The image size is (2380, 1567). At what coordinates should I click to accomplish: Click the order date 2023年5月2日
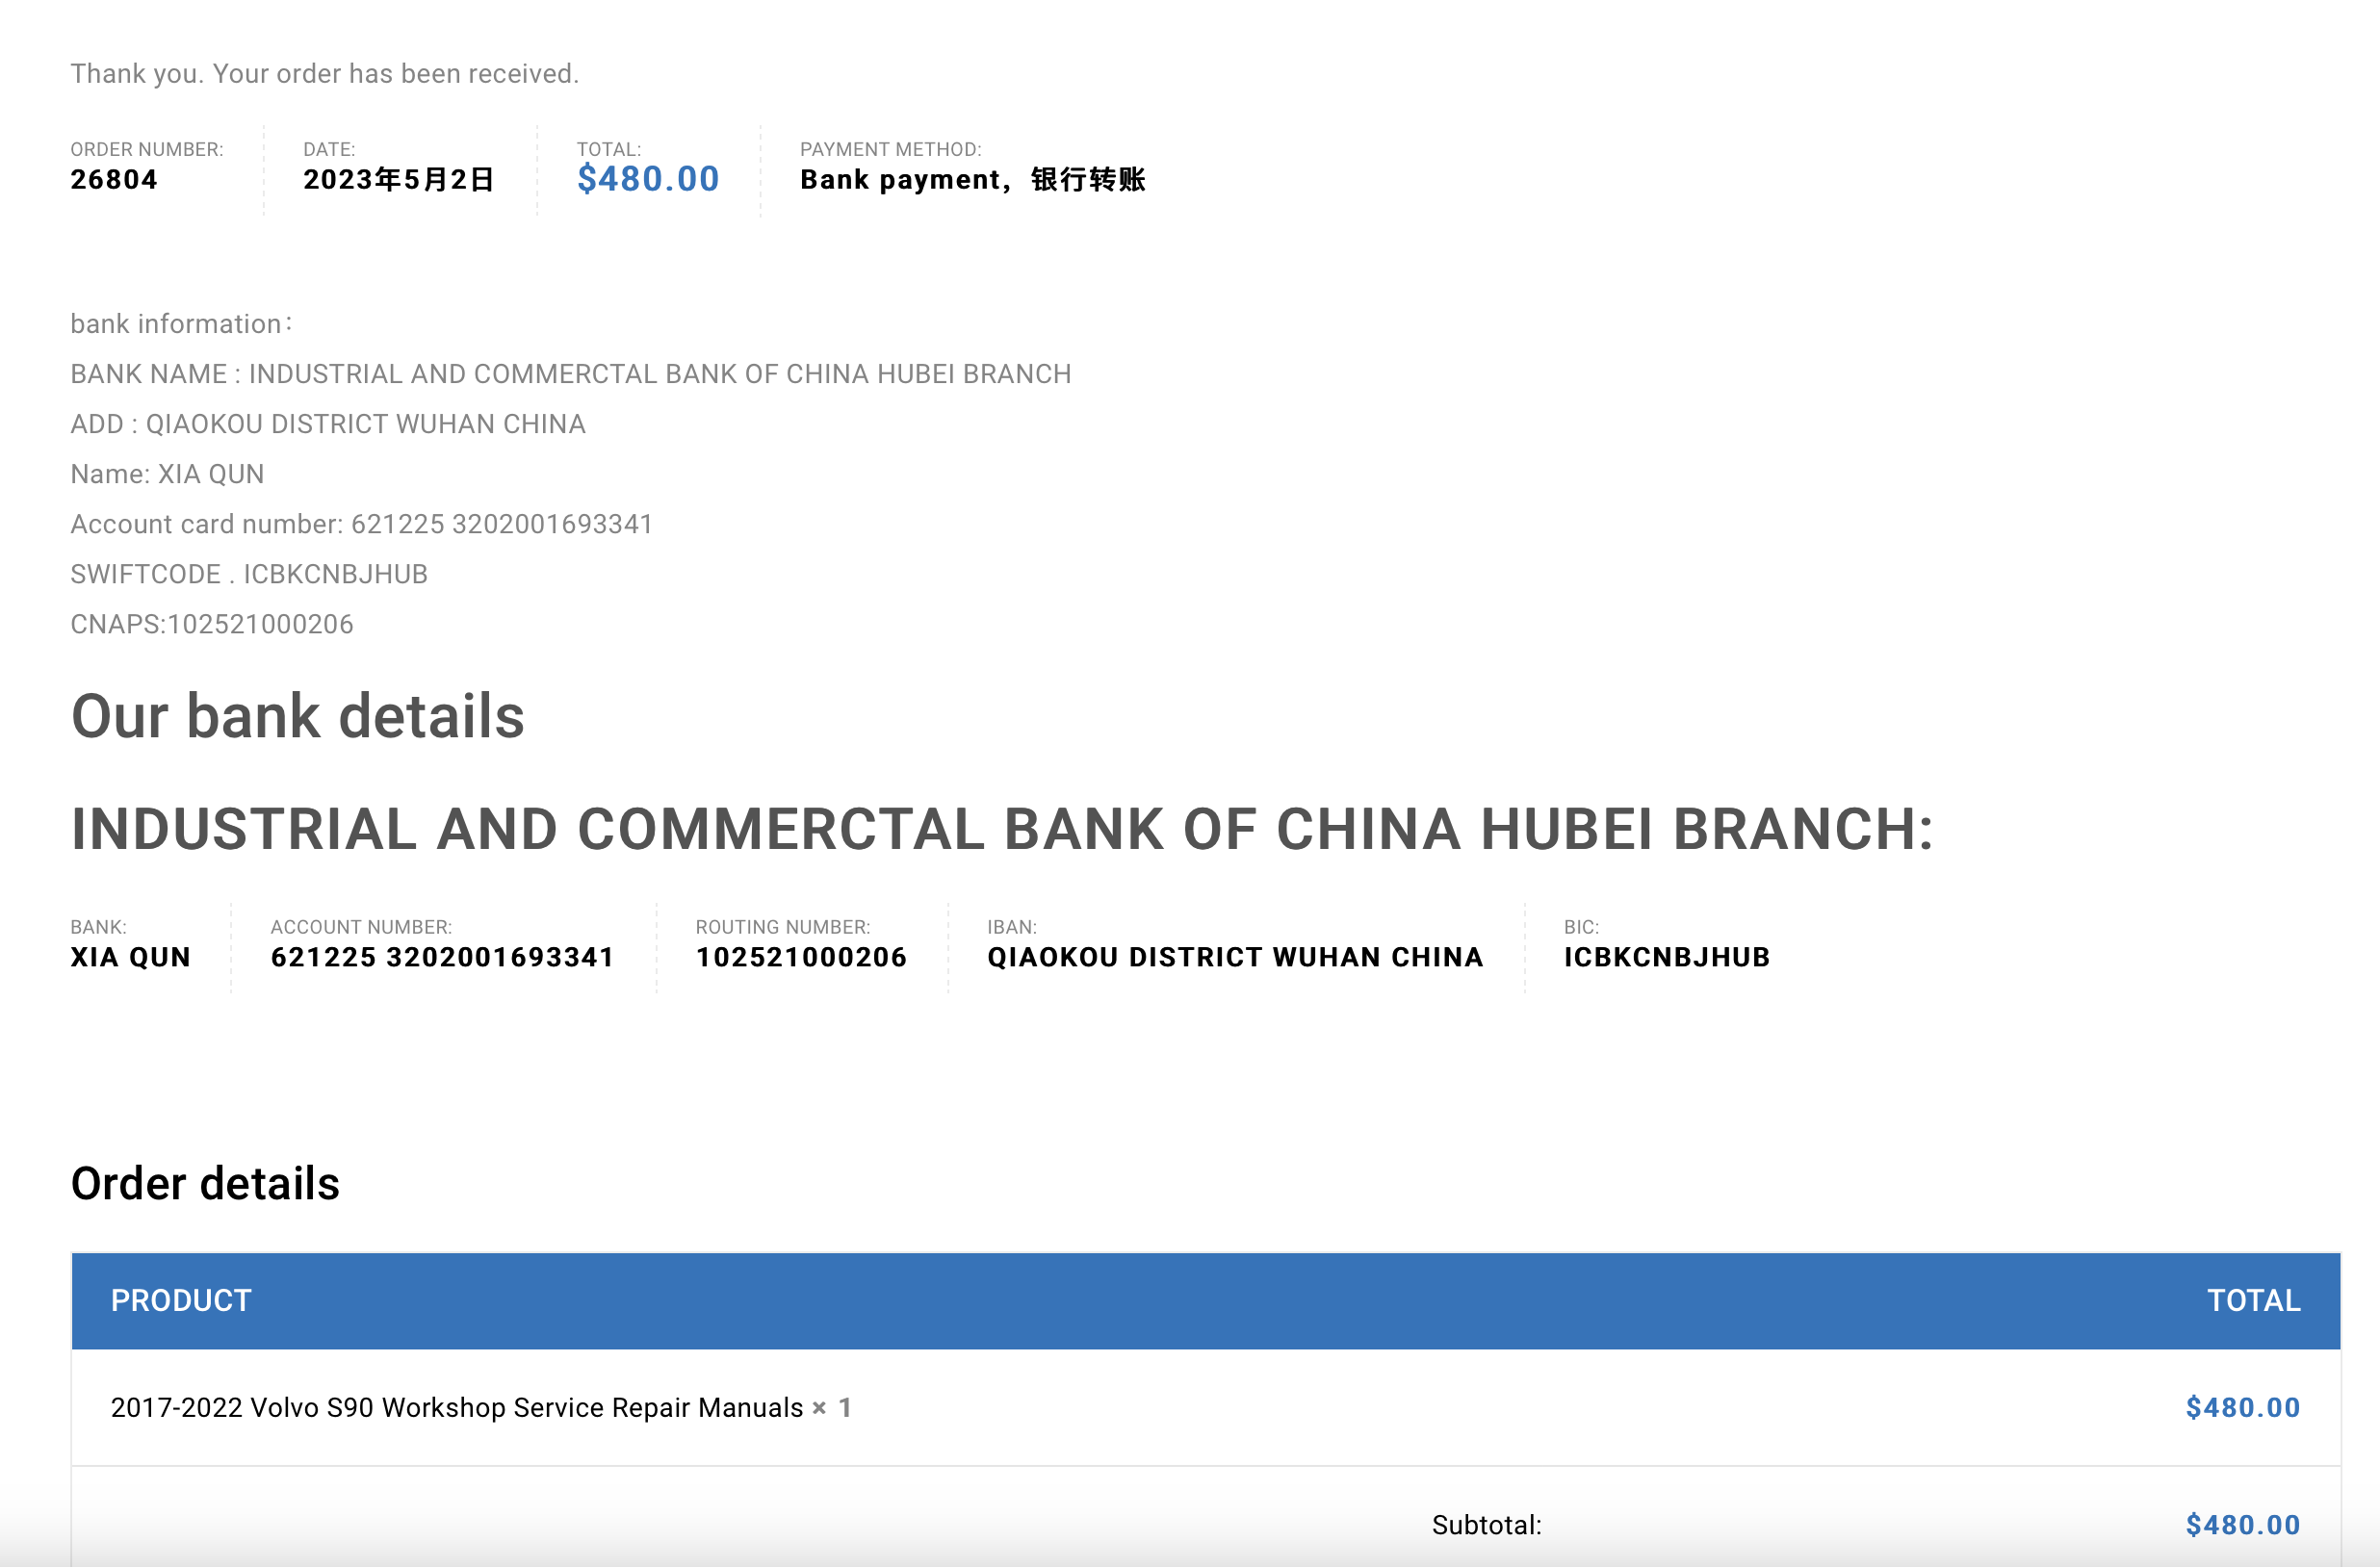point(399,180)
